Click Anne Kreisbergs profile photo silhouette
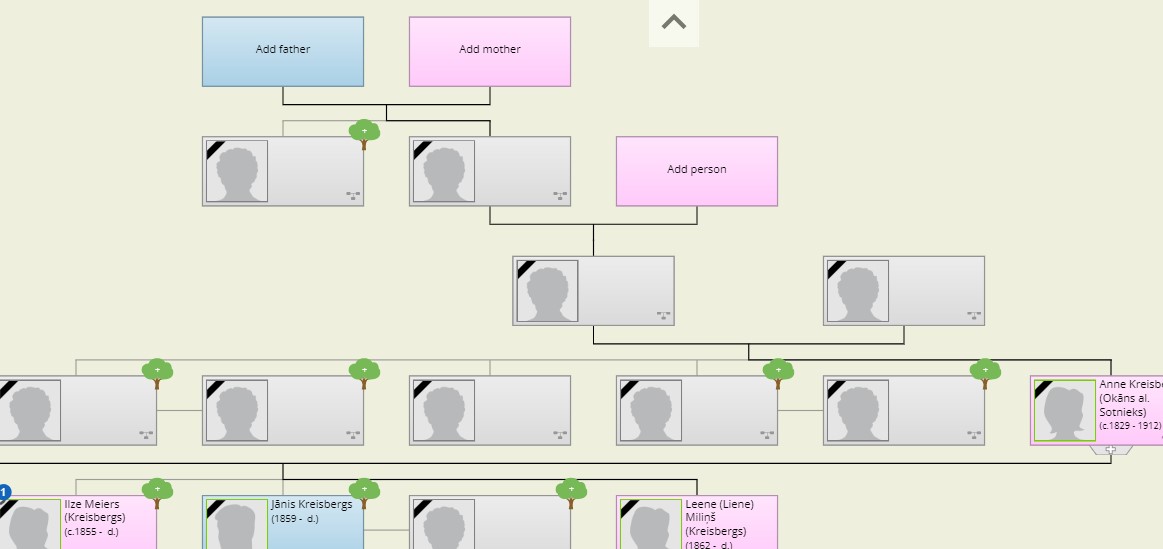Image resolution: width=1163 pixels, height=549 pixels. [1064, 410]
